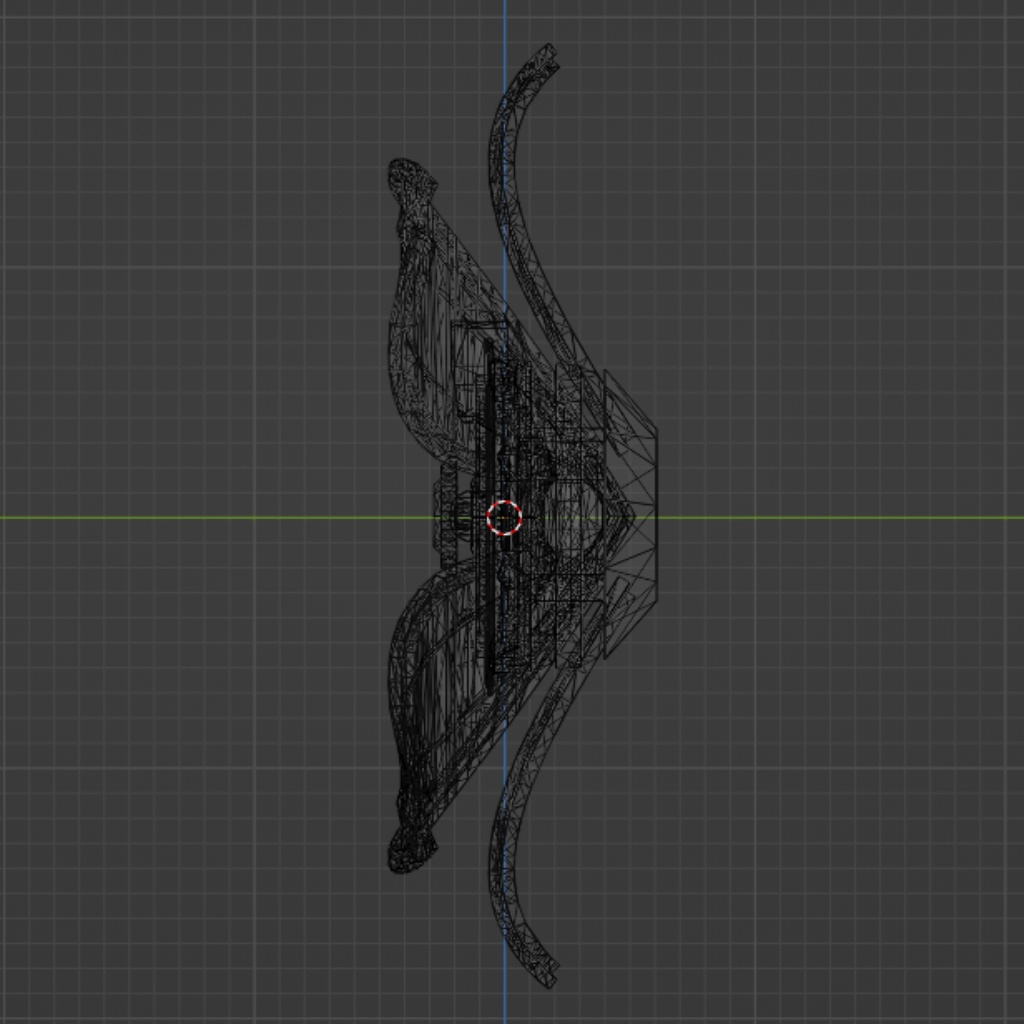This screenshot has height=1024, width=1024.
Task: Select the angular hexagonal mesh on right side
Action: point(630,515)
